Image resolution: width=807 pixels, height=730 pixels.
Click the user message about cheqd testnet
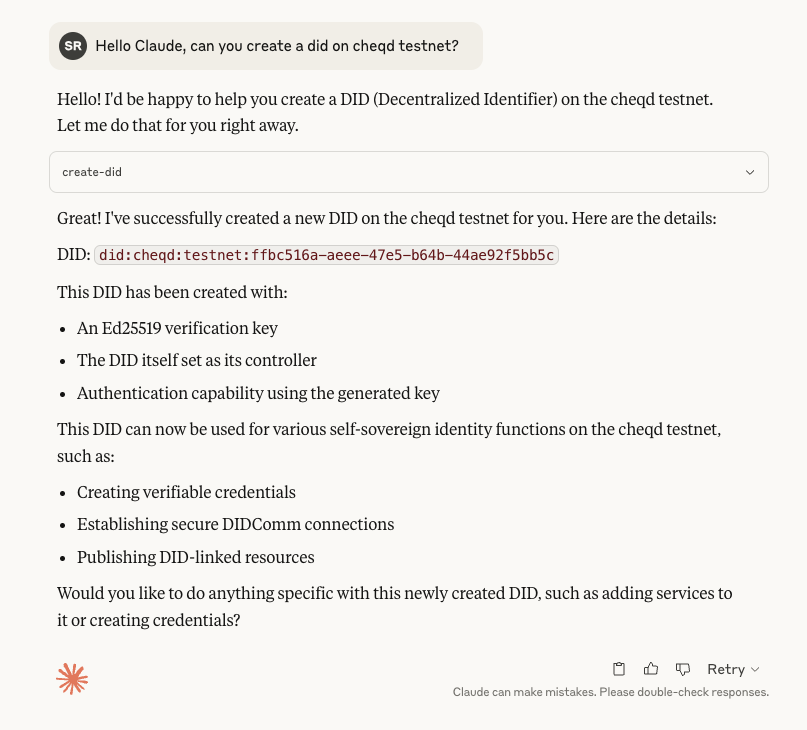pos(277,46)
